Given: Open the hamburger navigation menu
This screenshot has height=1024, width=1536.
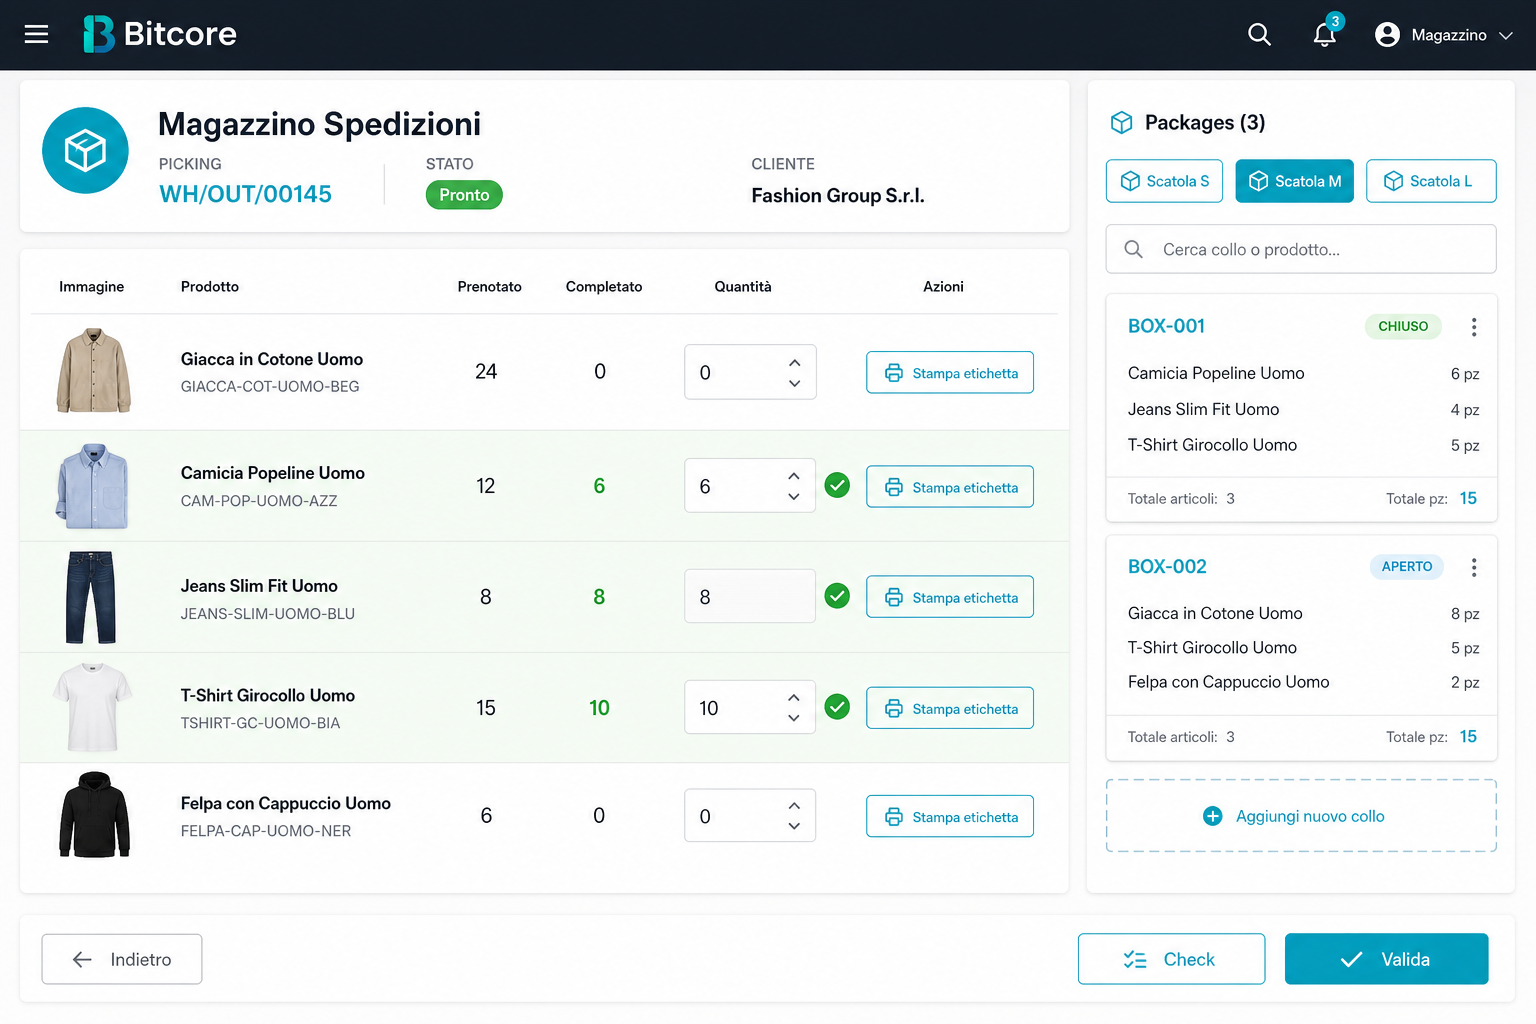Looking at the screenshot, I should click(x=36, y=35).
